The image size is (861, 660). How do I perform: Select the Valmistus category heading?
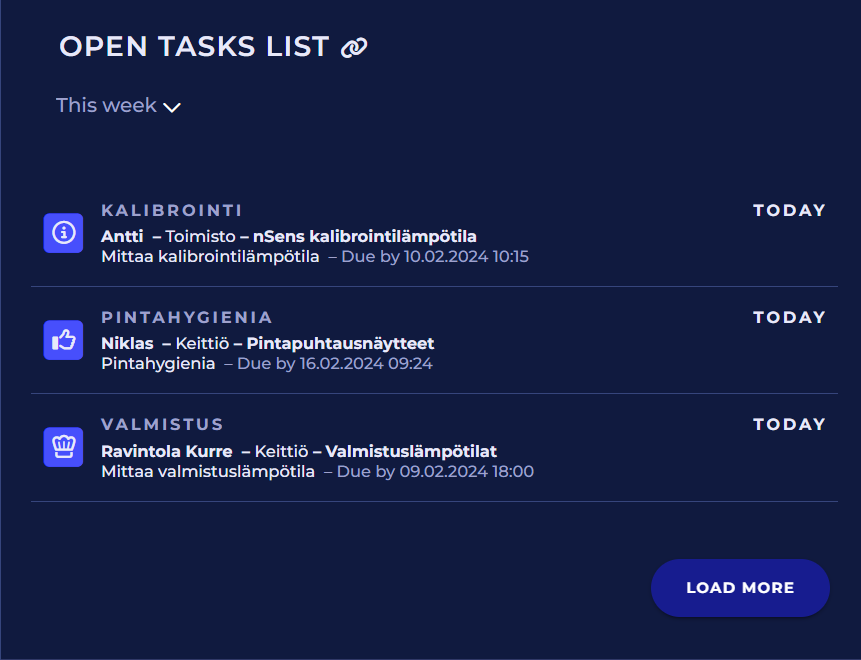tap(162, 424)
